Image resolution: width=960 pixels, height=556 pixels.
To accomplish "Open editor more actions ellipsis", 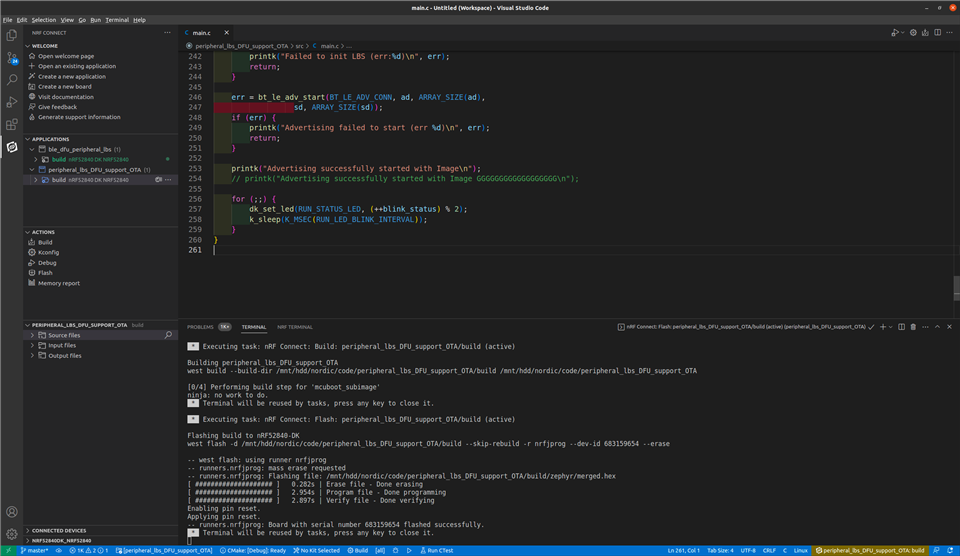I will (950, 33).
